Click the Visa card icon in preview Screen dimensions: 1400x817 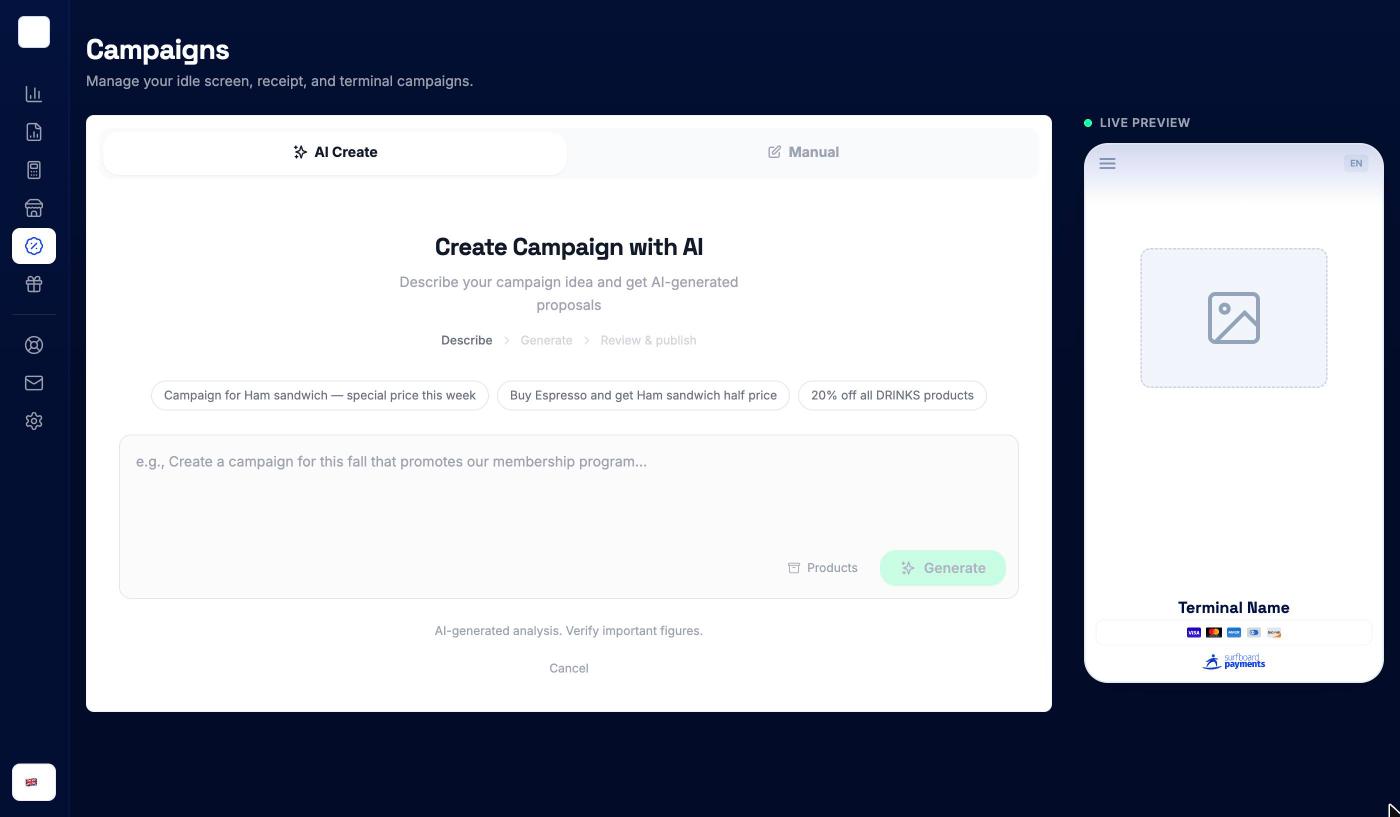pos(1194,632)
